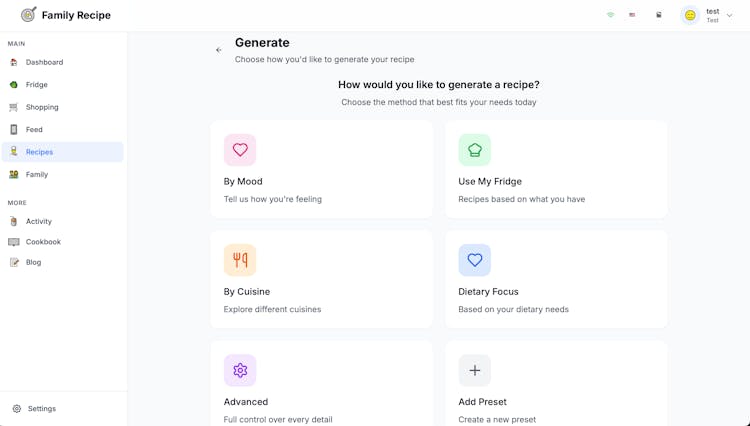
Task: Go to the Fridge section
Action: [x=36, y=85]
